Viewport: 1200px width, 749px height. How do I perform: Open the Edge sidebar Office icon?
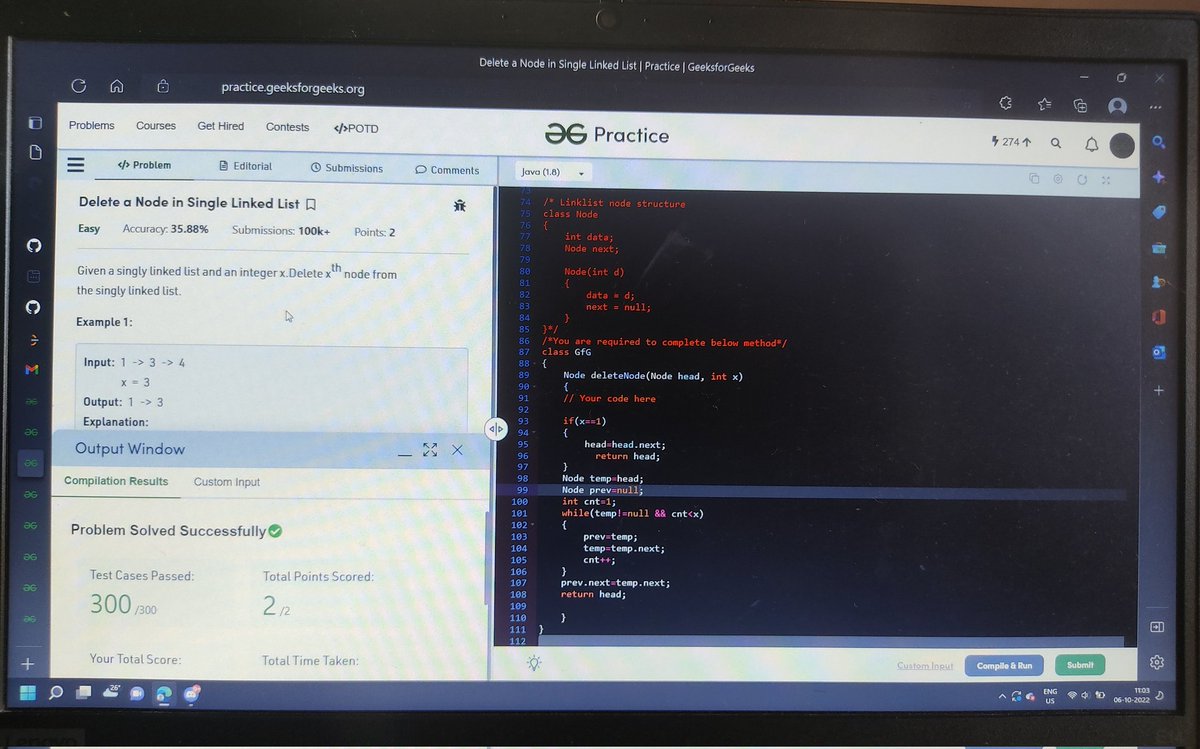1159,317
